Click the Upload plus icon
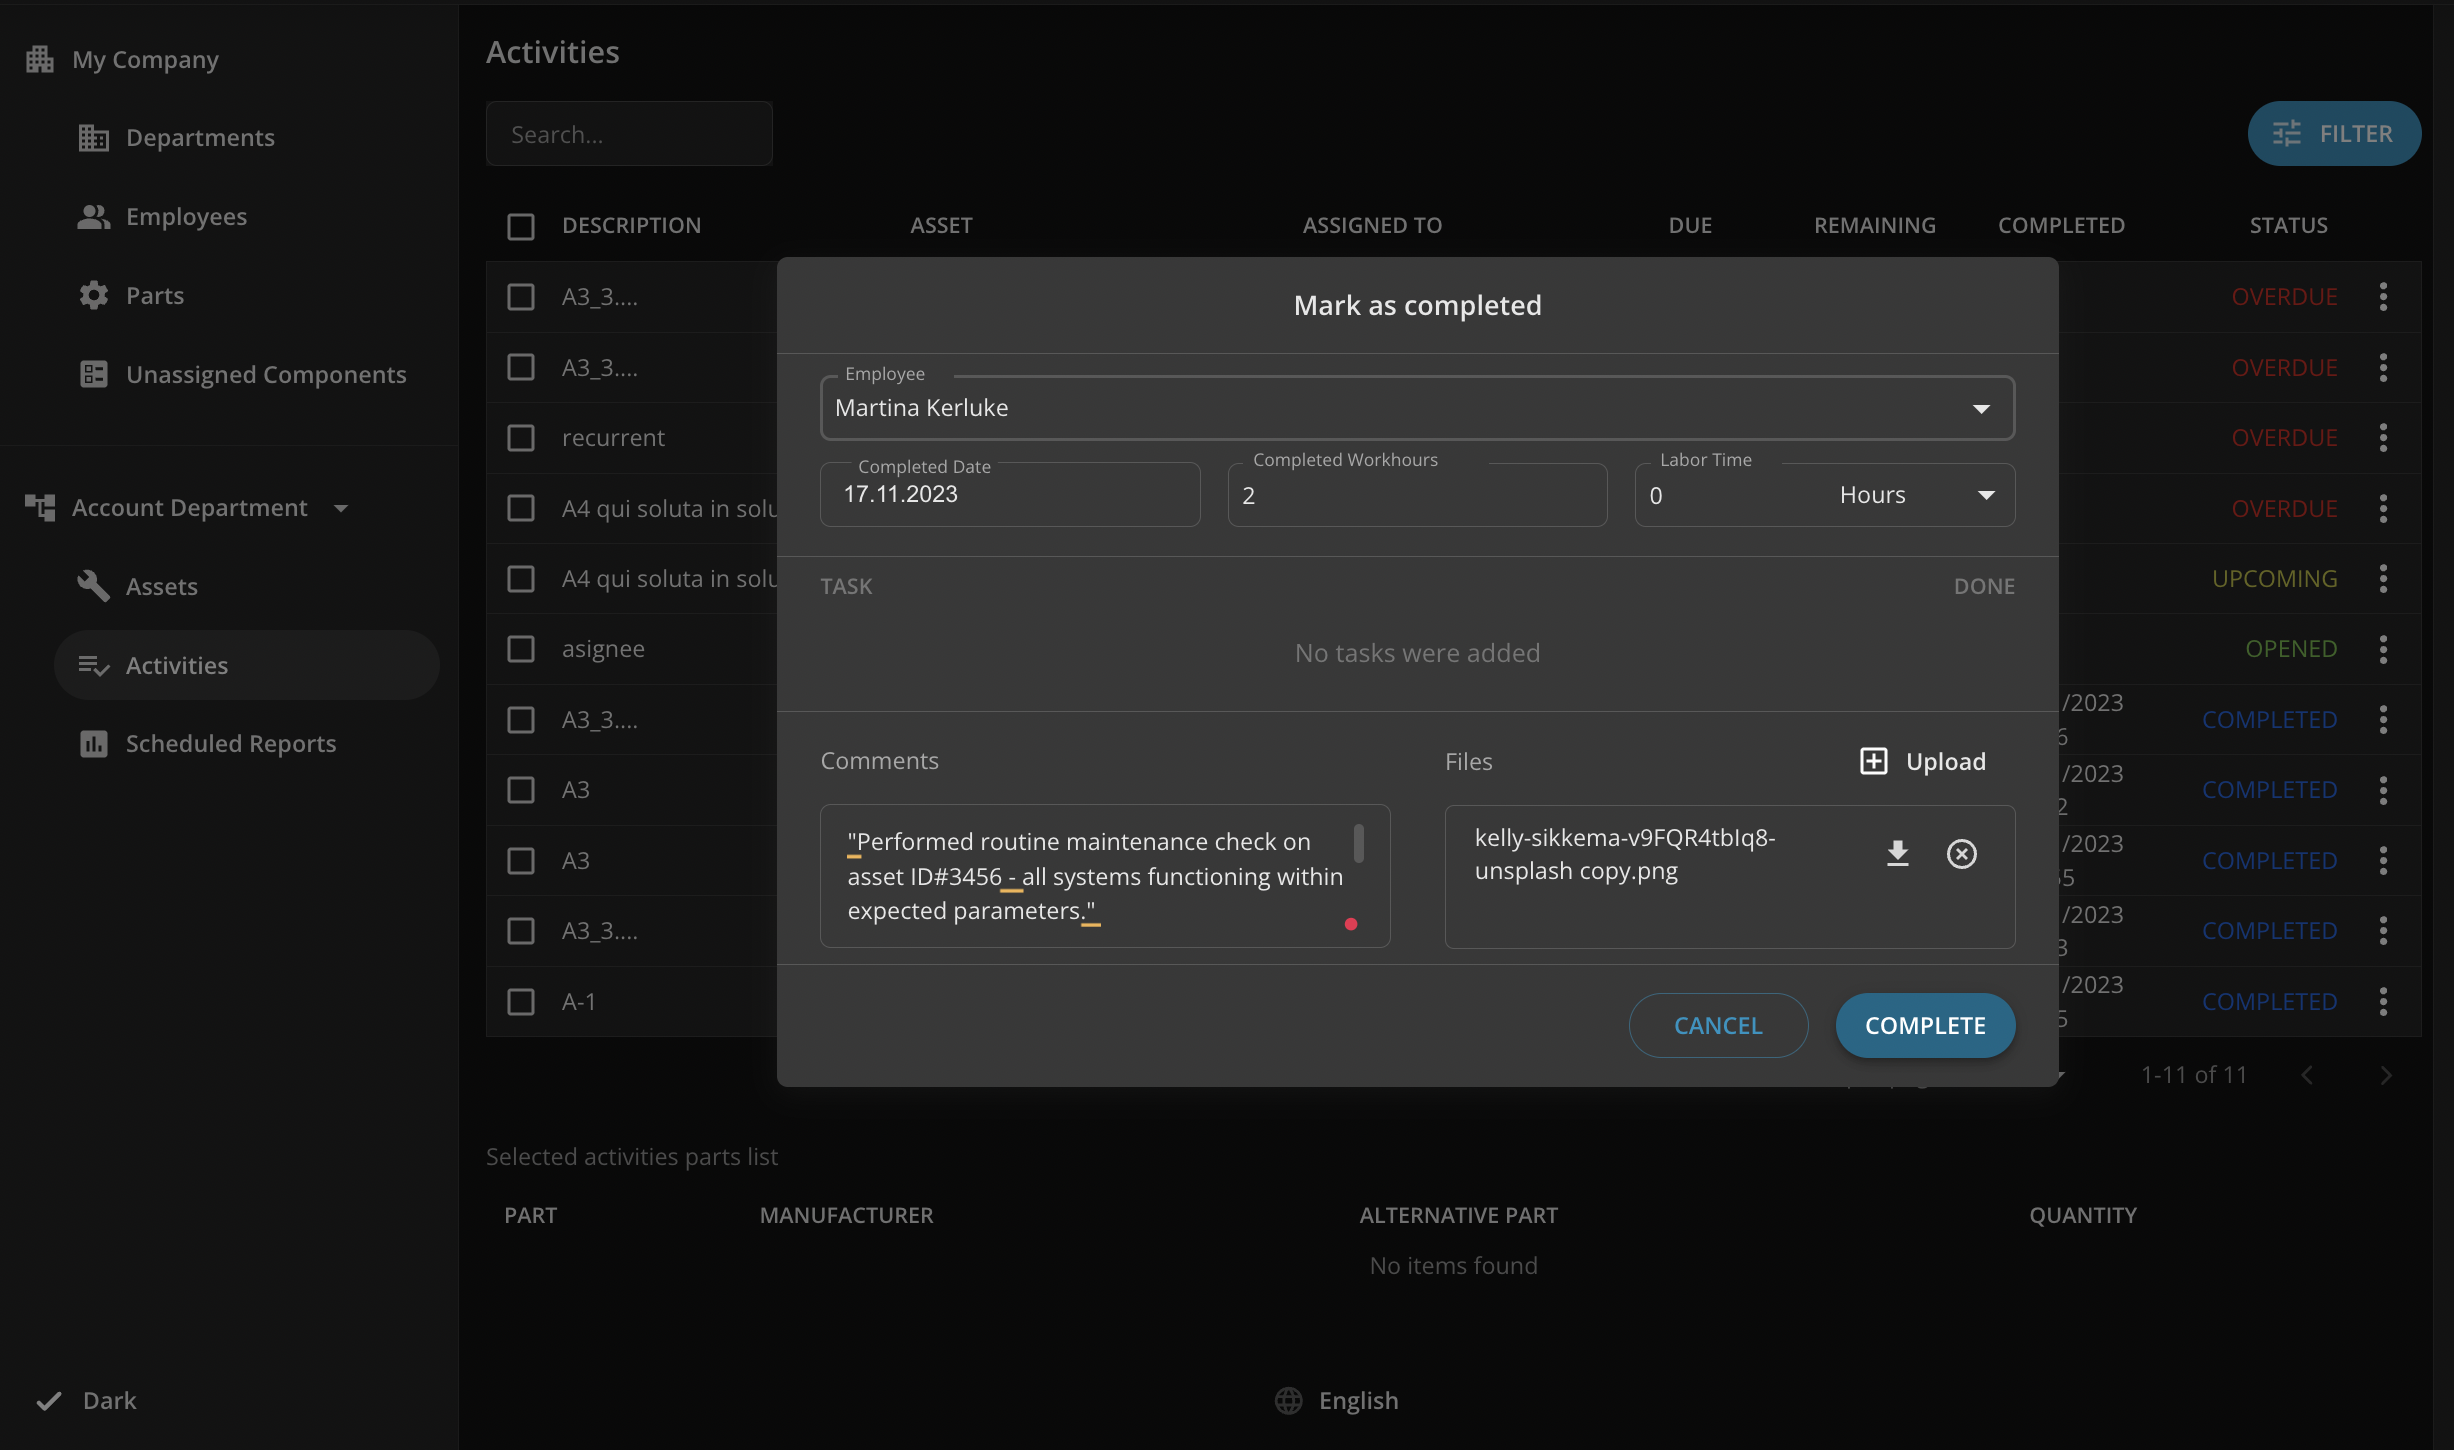The image size is (2454, 1450). [1873, 761]
